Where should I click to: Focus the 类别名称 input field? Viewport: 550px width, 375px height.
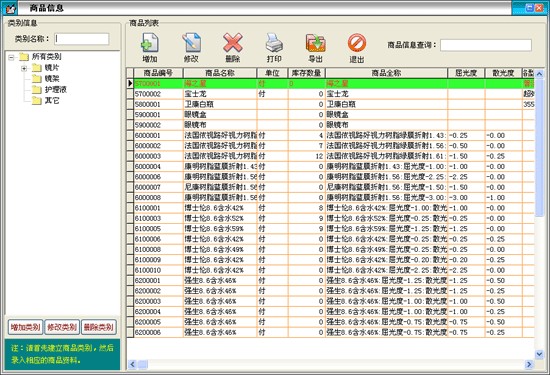pyautogui.click(x=82, y=39)
